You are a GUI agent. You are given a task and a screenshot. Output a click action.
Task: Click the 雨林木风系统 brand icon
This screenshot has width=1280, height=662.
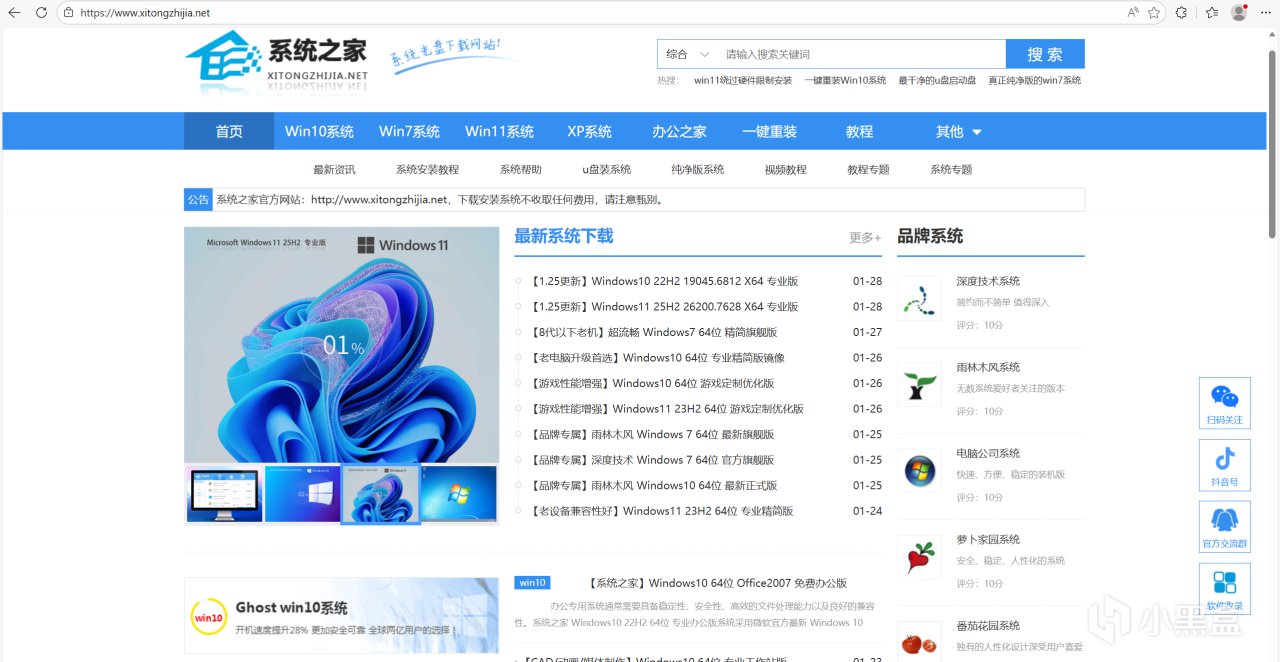(919, 385)
